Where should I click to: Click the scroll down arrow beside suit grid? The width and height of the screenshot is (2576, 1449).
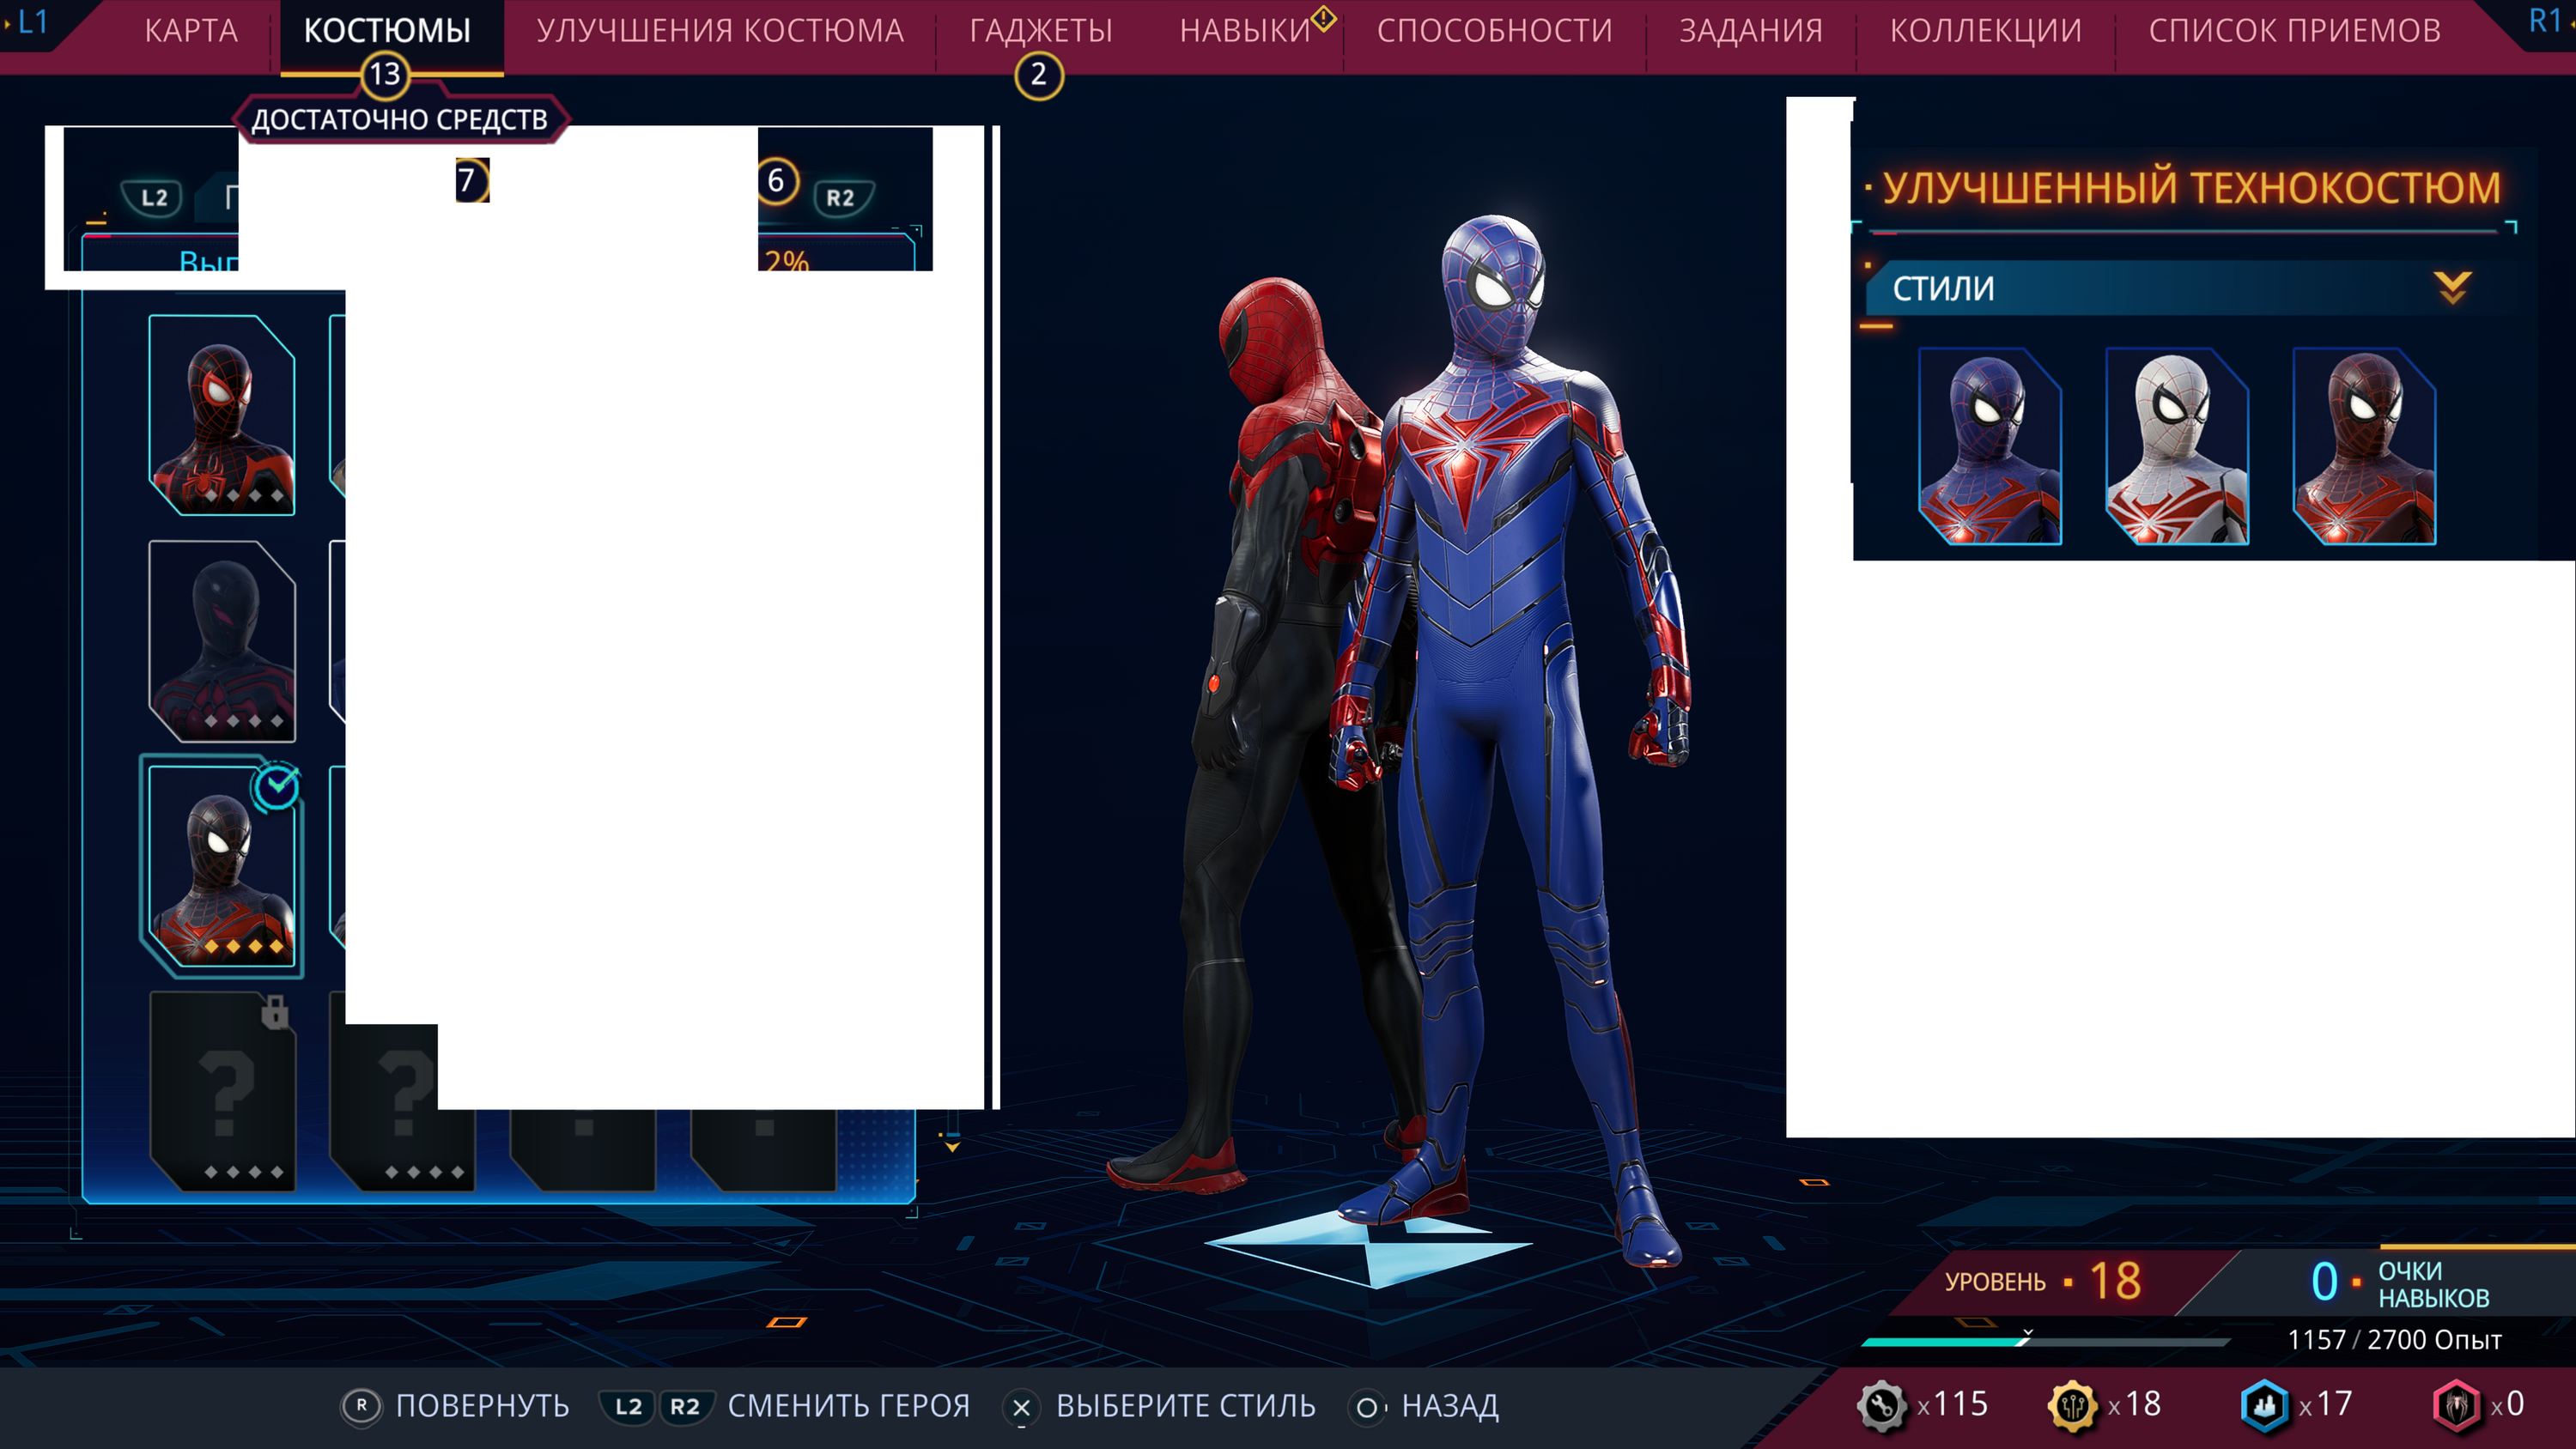[x=952, y=1146]
